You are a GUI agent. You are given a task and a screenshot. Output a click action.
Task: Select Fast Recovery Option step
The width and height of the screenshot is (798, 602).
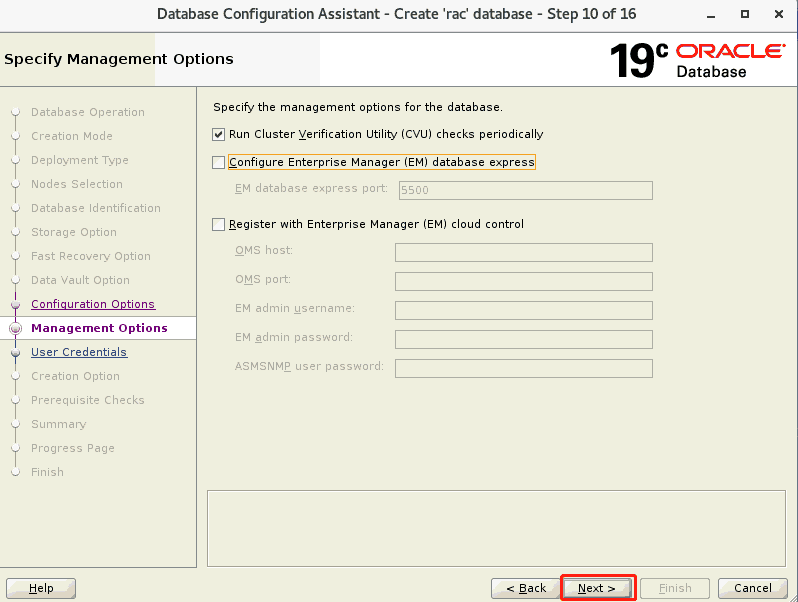91,256
